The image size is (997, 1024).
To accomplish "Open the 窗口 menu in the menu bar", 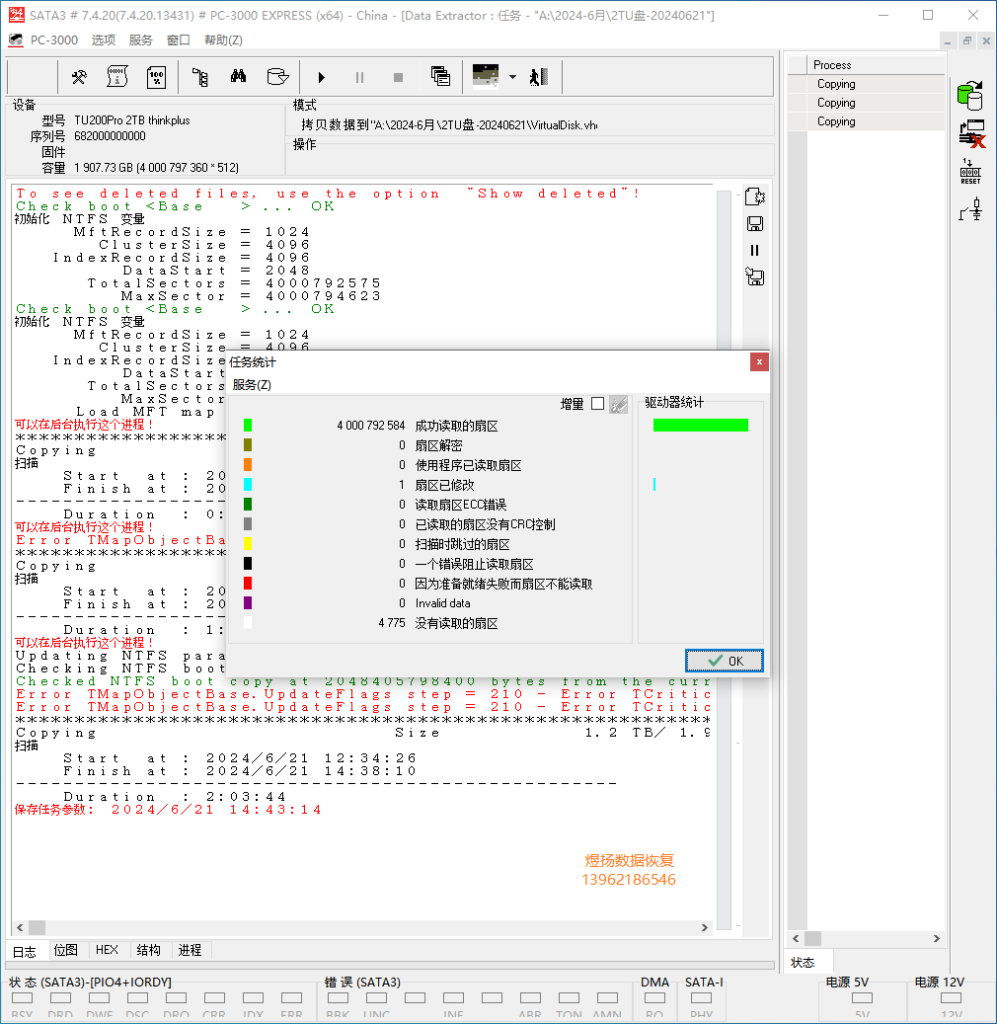I will (x=178, y=40).
